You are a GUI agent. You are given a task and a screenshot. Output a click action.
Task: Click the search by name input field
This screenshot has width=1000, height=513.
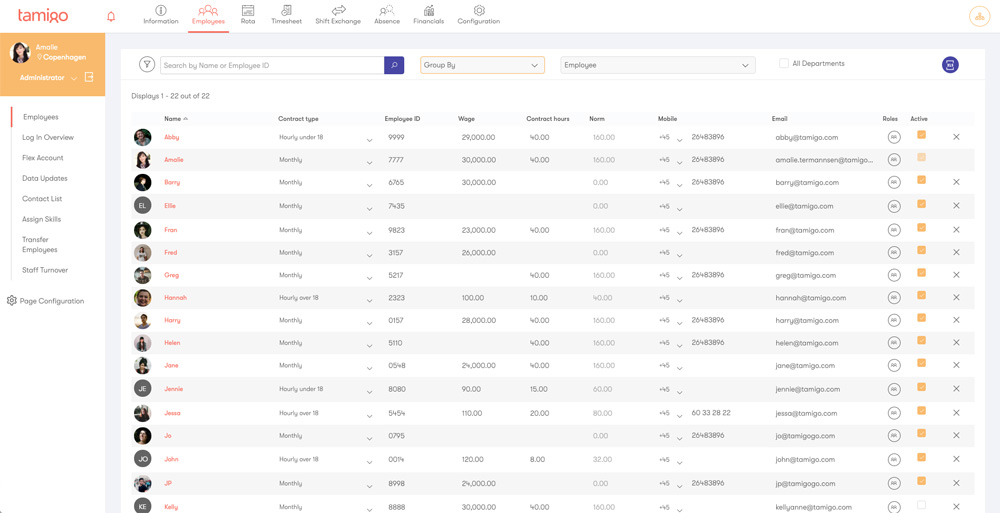(x=272, y=65)
